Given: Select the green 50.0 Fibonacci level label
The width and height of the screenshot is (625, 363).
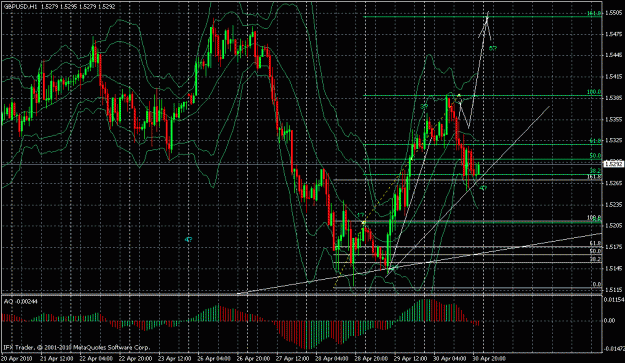Looking at the screenshot, I should pyautogui.click(x=596, y=156).
